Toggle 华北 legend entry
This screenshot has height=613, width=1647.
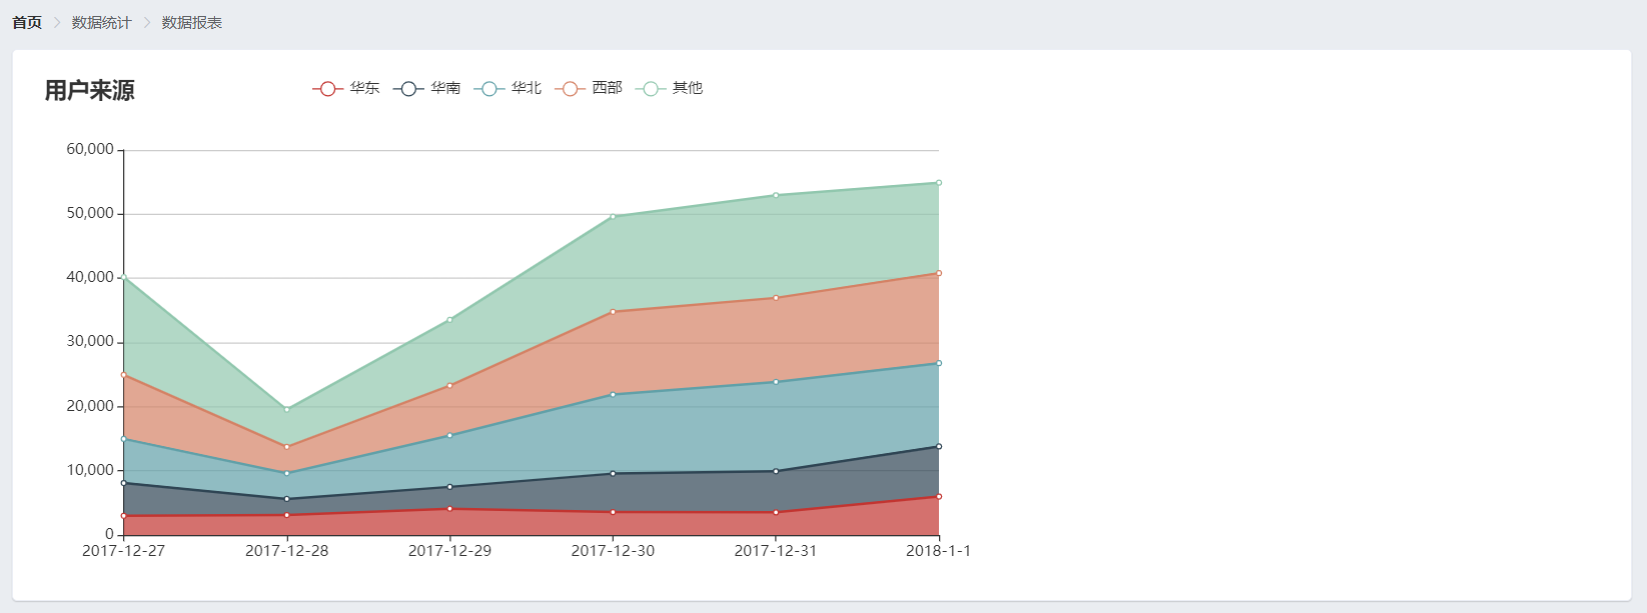(508, 88)
